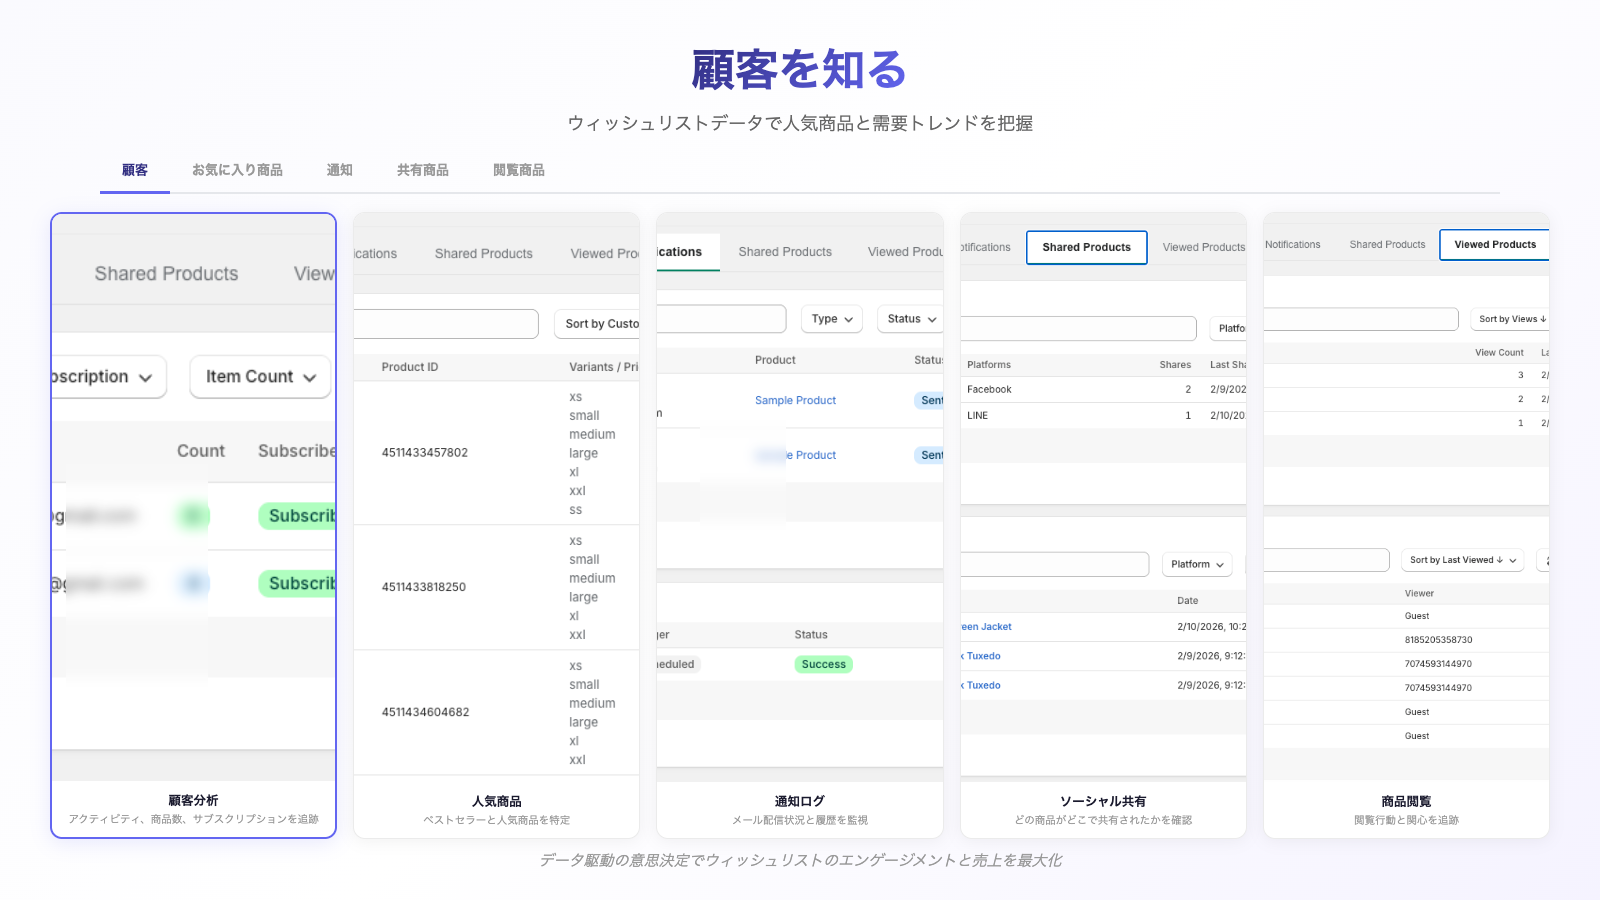Image resolution: width=1600 pixels, height=900 pixels.
Task: Open the first Tuxedo product link
Action: tap(983, 656)
